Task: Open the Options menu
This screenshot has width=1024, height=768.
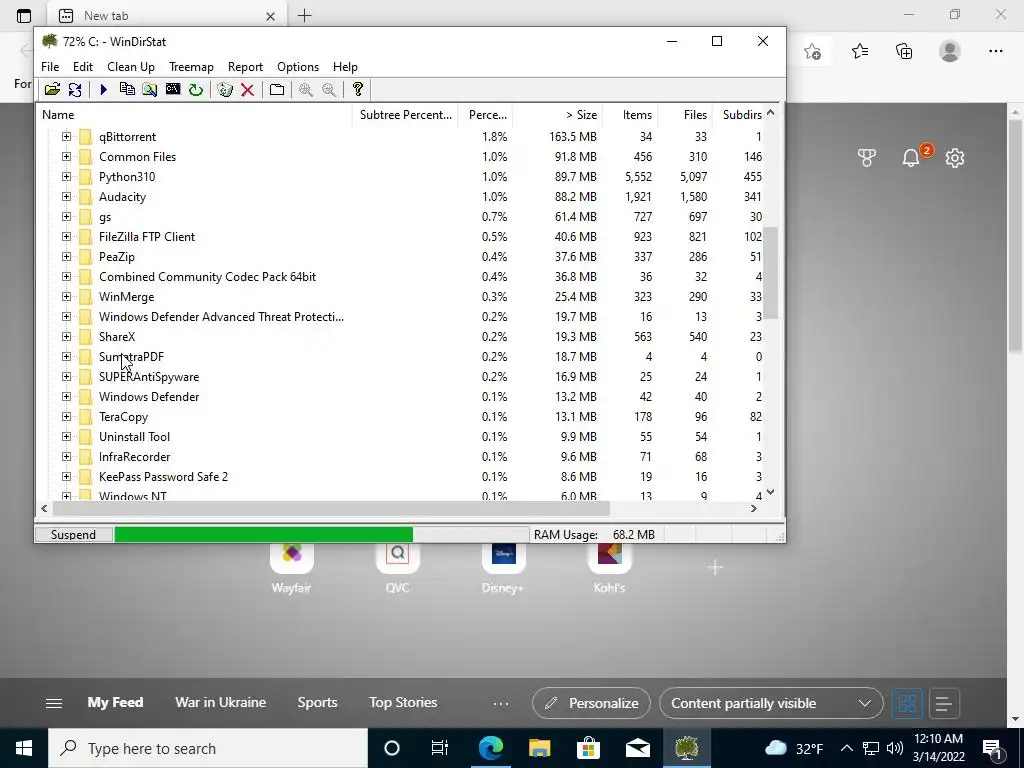Action: (298, 67)
